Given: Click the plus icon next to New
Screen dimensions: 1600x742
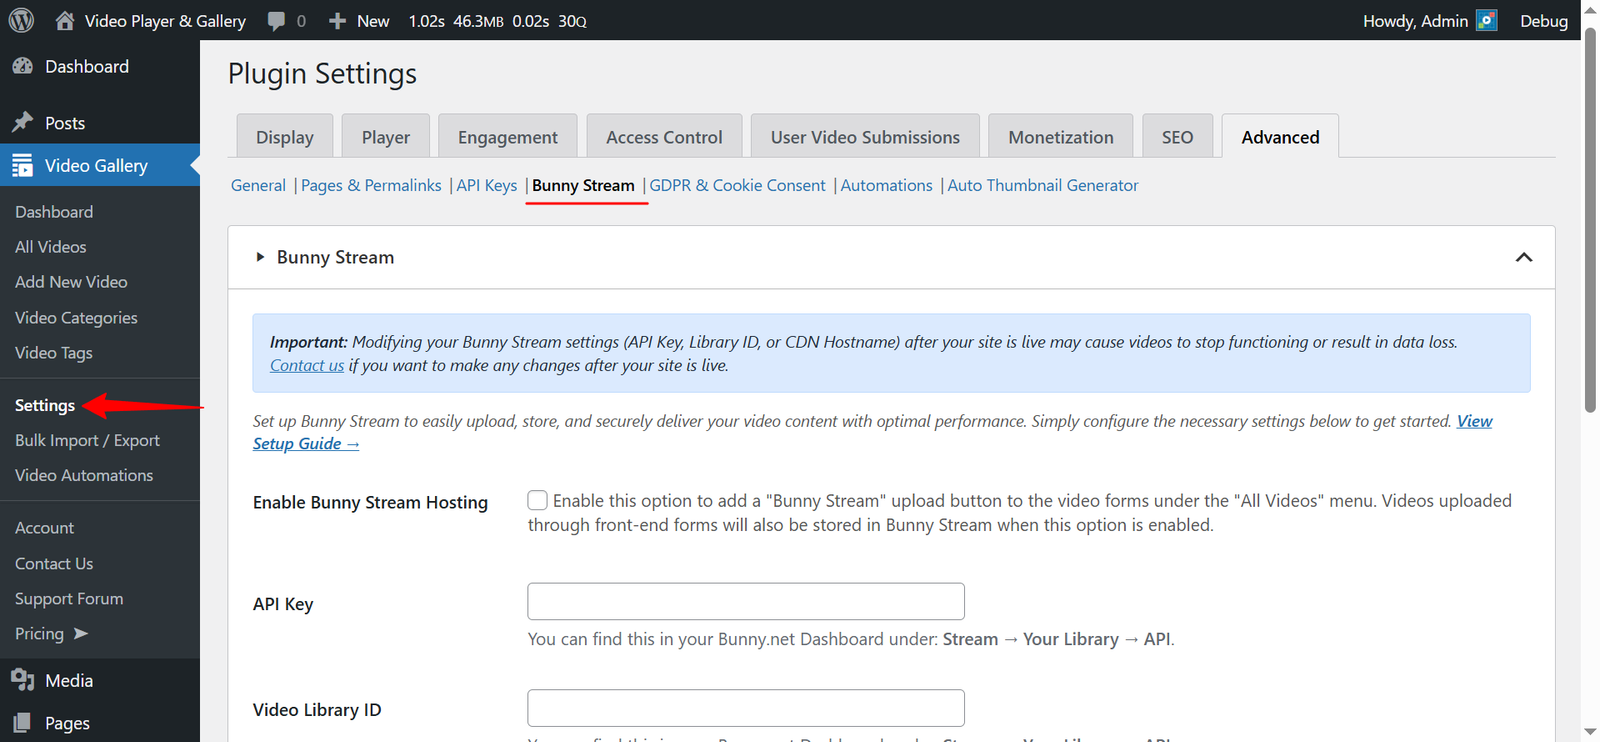Looking at the screenshot, I should 338,21.
